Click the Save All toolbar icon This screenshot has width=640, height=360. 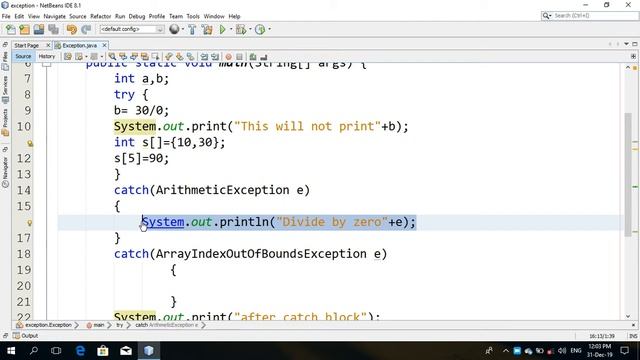pyautogui.click(x=53, y=29)
